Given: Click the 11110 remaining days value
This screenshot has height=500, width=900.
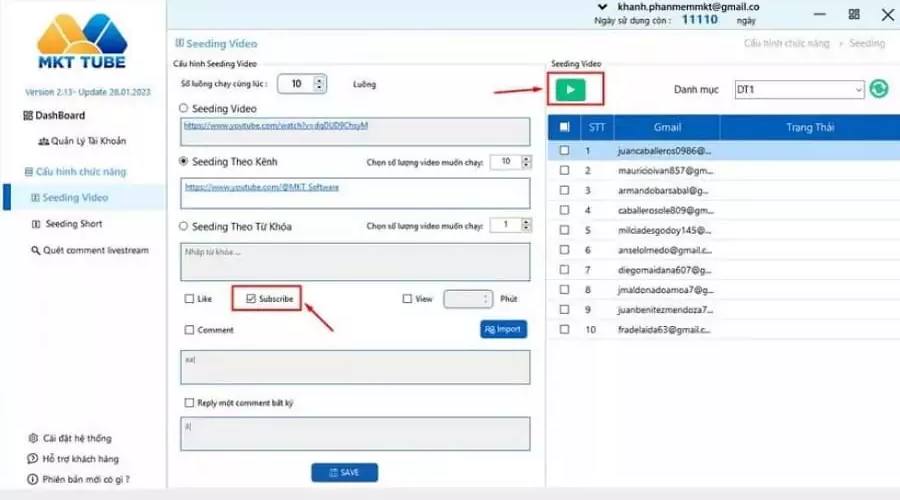Looking at the screenshot, I should click(699, 20).
